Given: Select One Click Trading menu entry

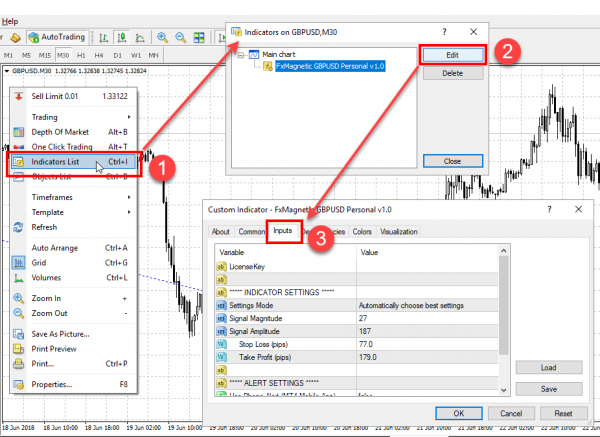Looking at the screenshot, I should [73, 147].
